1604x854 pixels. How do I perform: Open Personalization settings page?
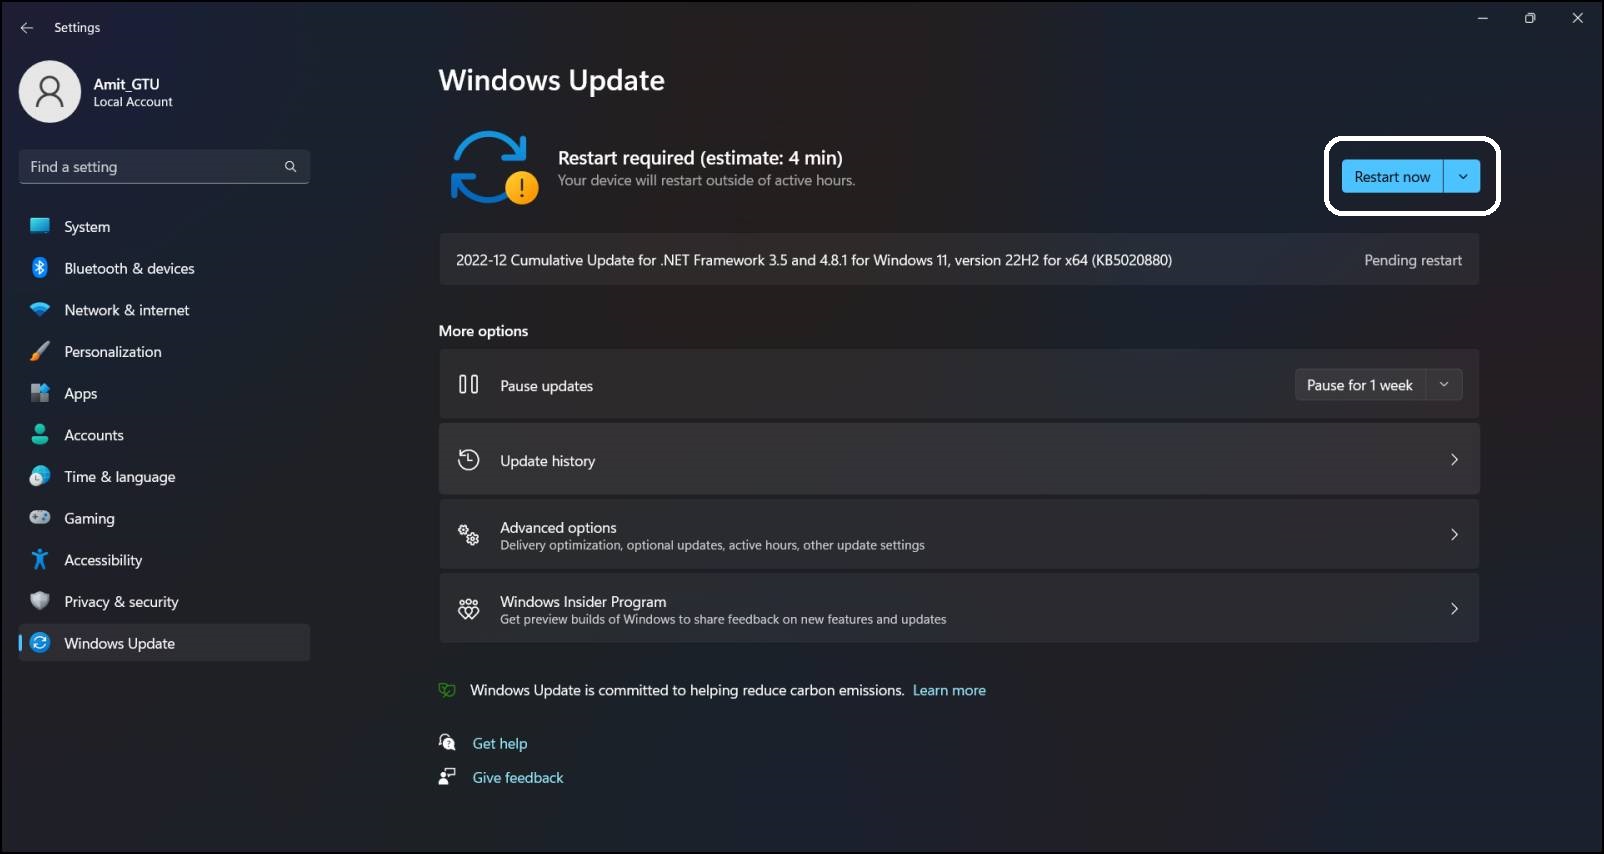pos(164,352)
